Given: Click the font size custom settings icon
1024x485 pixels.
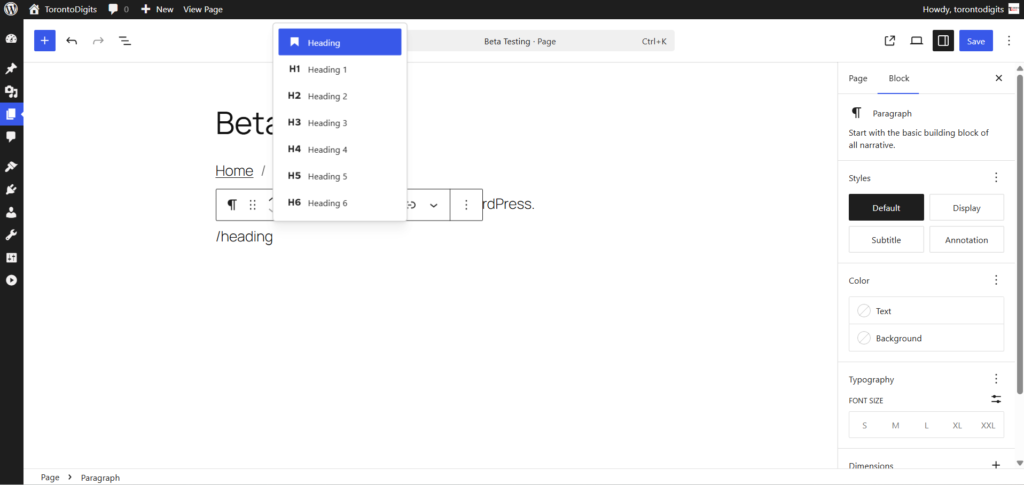Looking at the screenshot, I should (995, 399).
